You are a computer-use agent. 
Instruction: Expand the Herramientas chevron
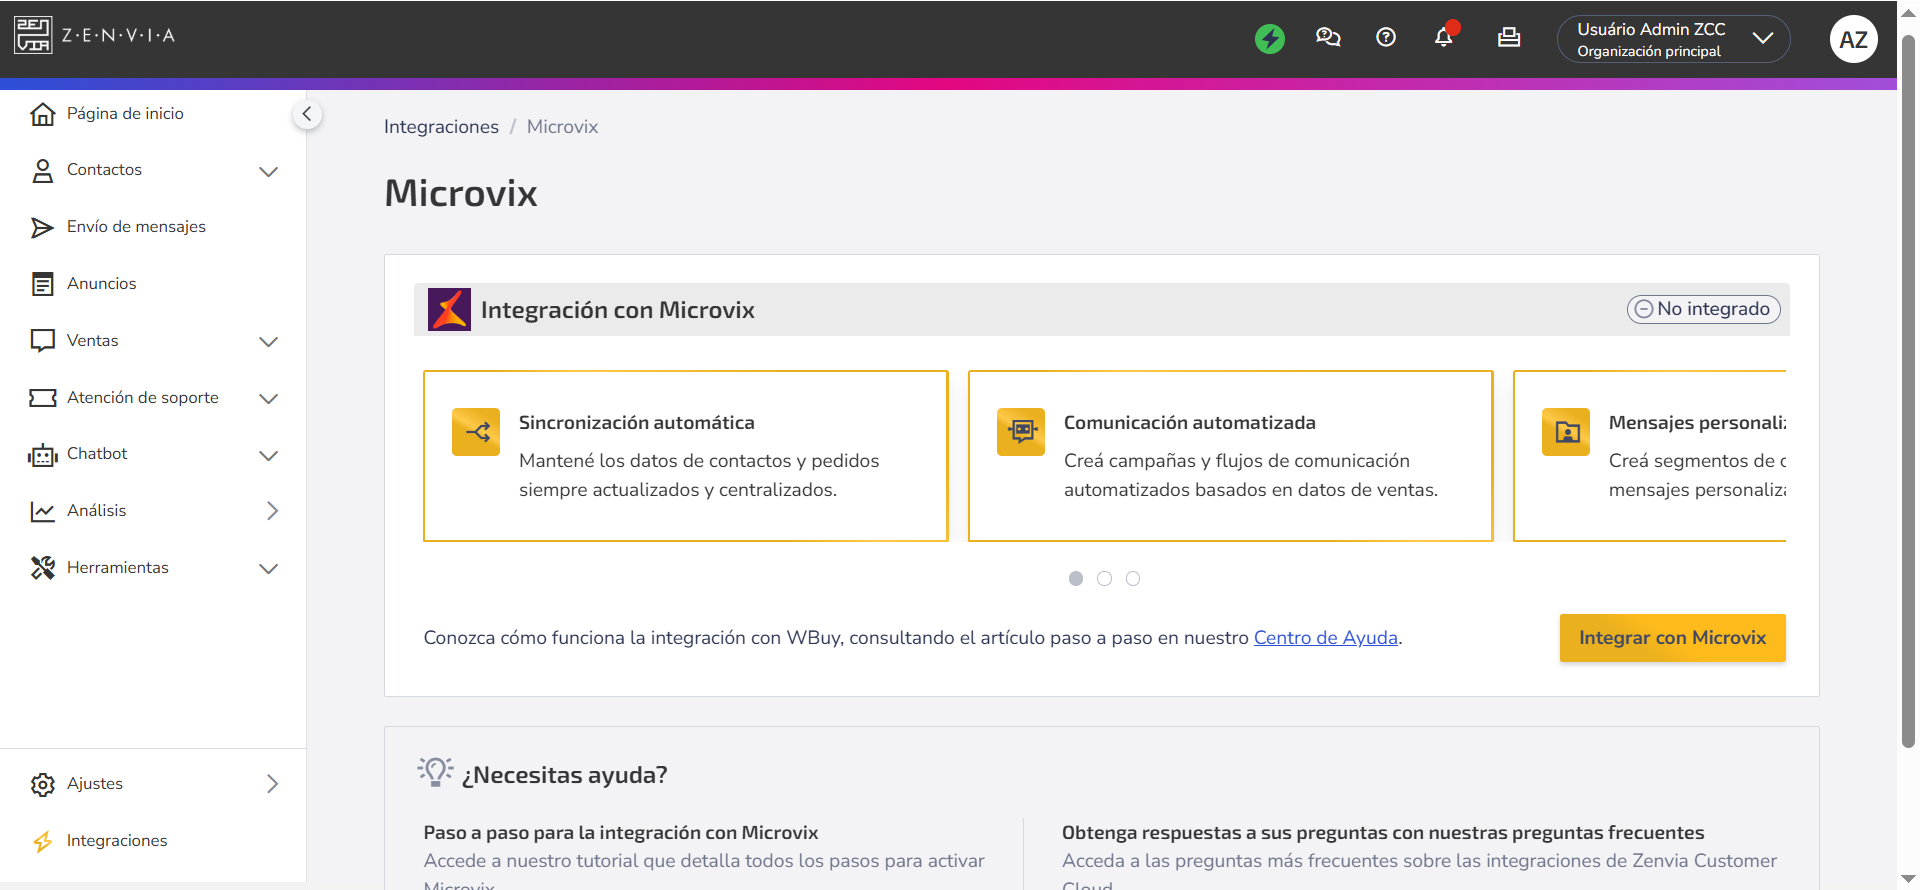pyautogui.click(x=268, y=569)
